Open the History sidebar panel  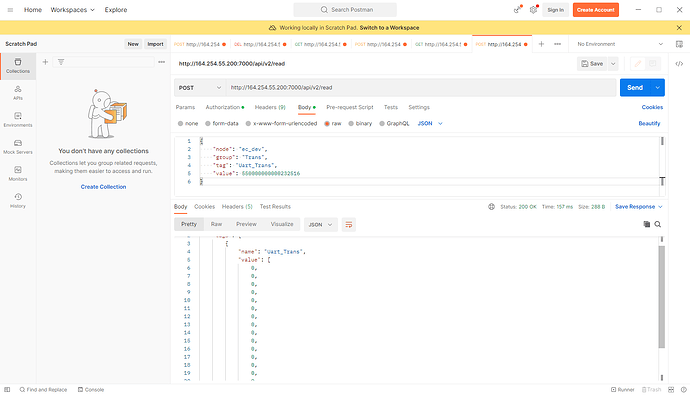click(x=18, y=201)
